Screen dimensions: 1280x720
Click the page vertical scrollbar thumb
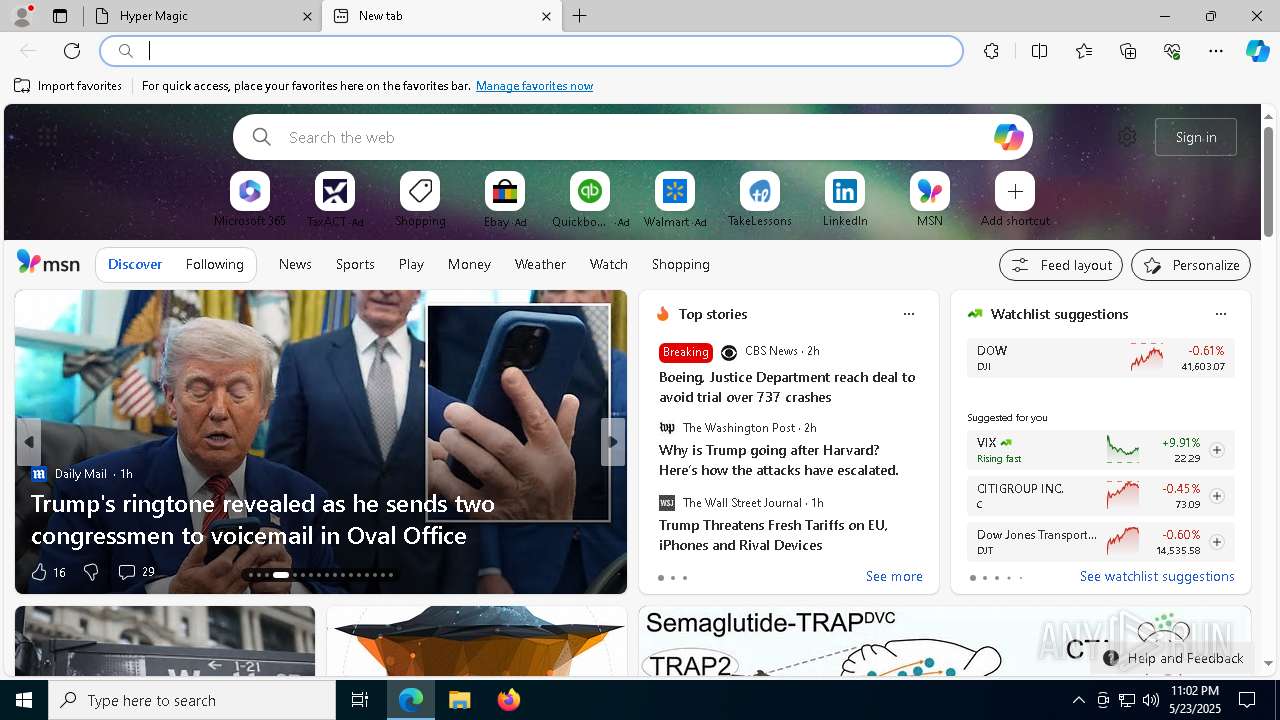pyautogui.click(x=1268, y=182)
